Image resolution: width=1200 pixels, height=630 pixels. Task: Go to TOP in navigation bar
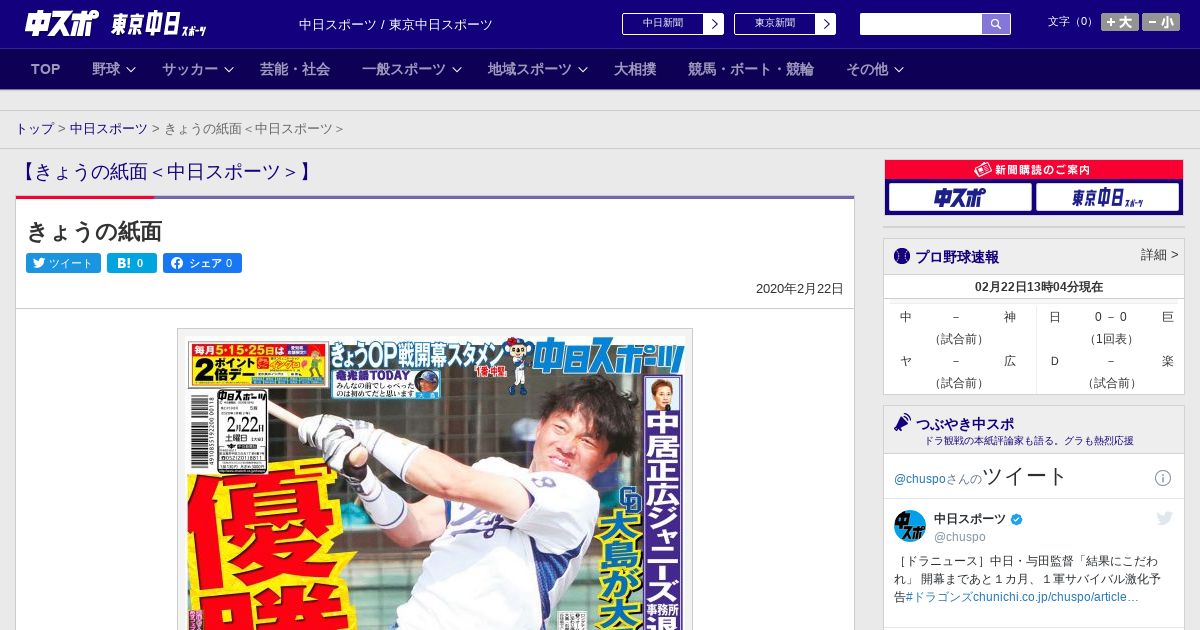click(46, 69)
